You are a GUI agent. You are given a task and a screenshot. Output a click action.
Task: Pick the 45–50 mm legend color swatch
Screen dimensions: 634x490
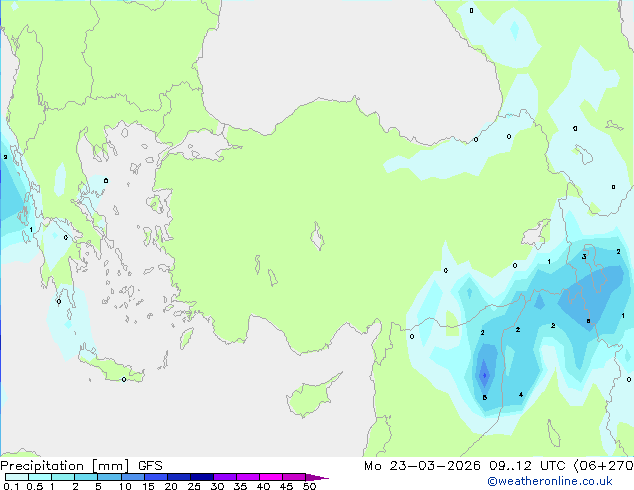point(294,477)
